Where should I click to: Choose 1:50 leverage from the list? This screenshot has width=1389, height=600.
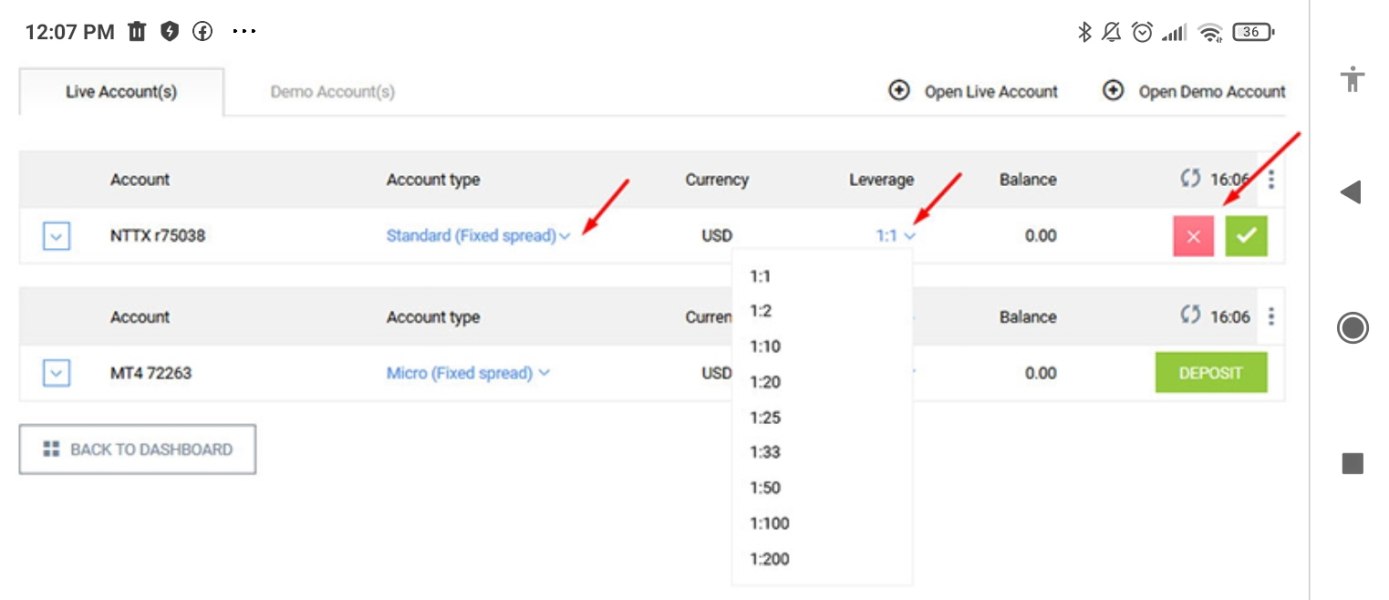[765, 488]
